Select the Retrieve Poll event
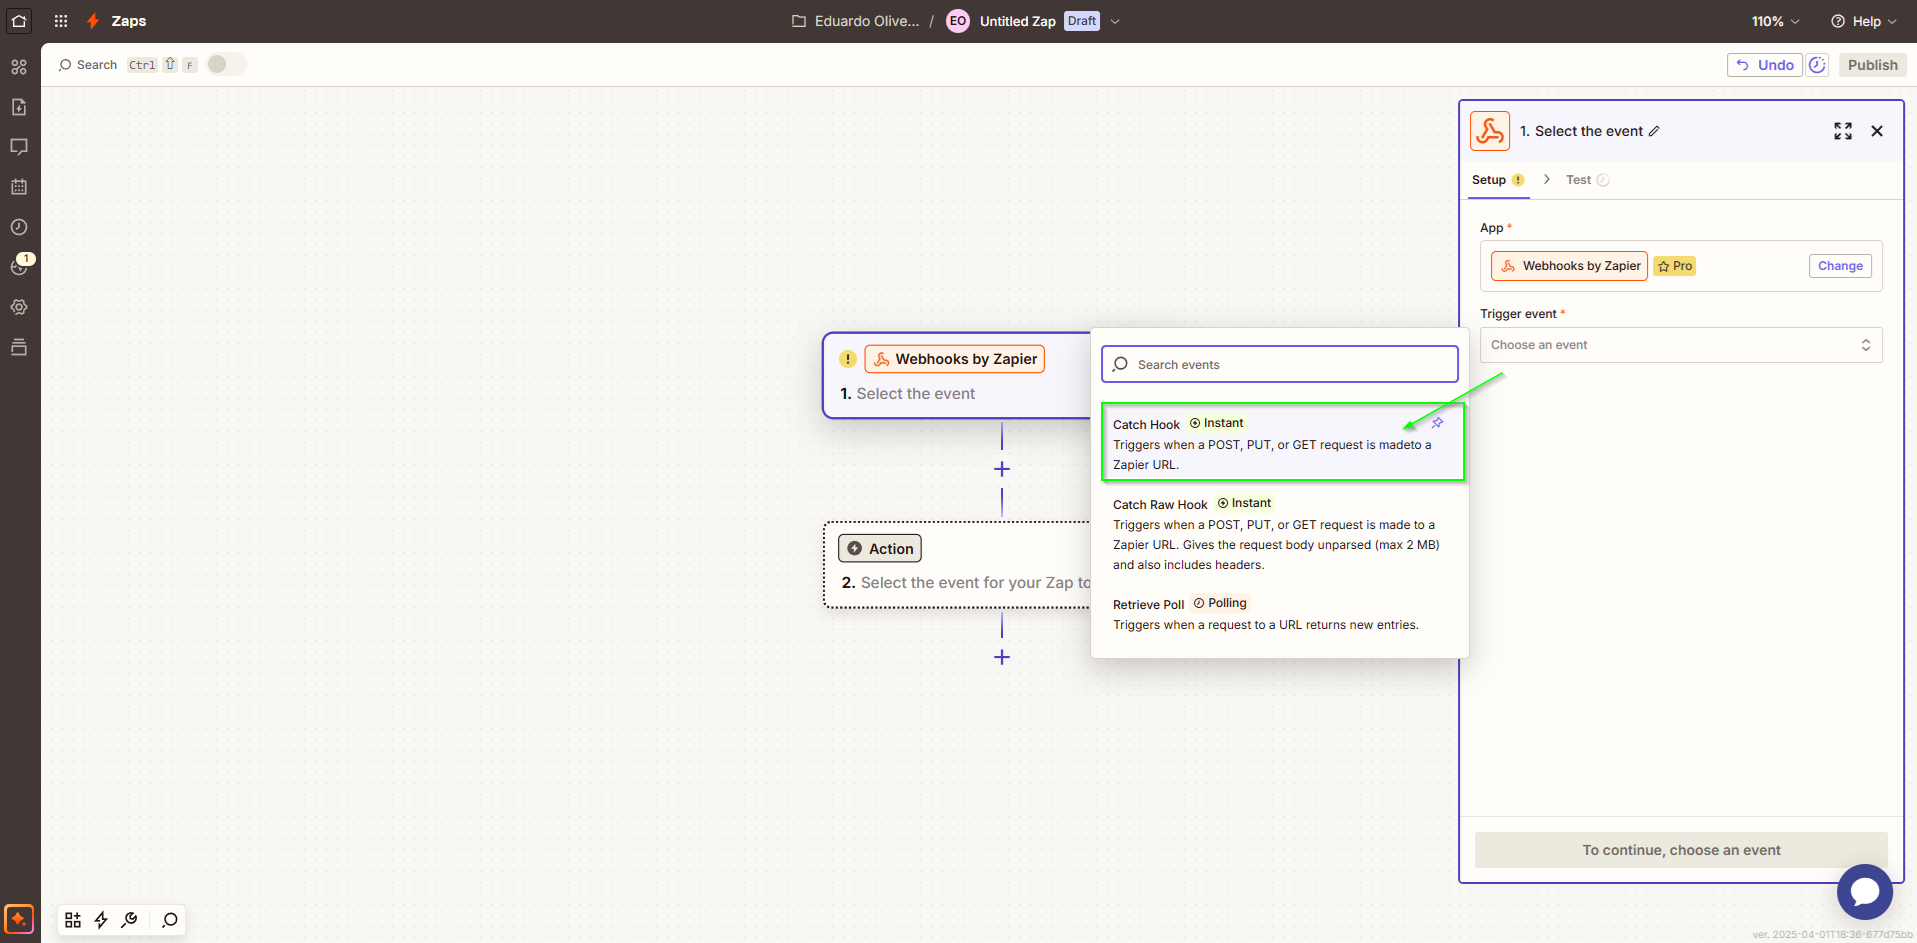1917x943 pixels. (x=1279, y=614)
